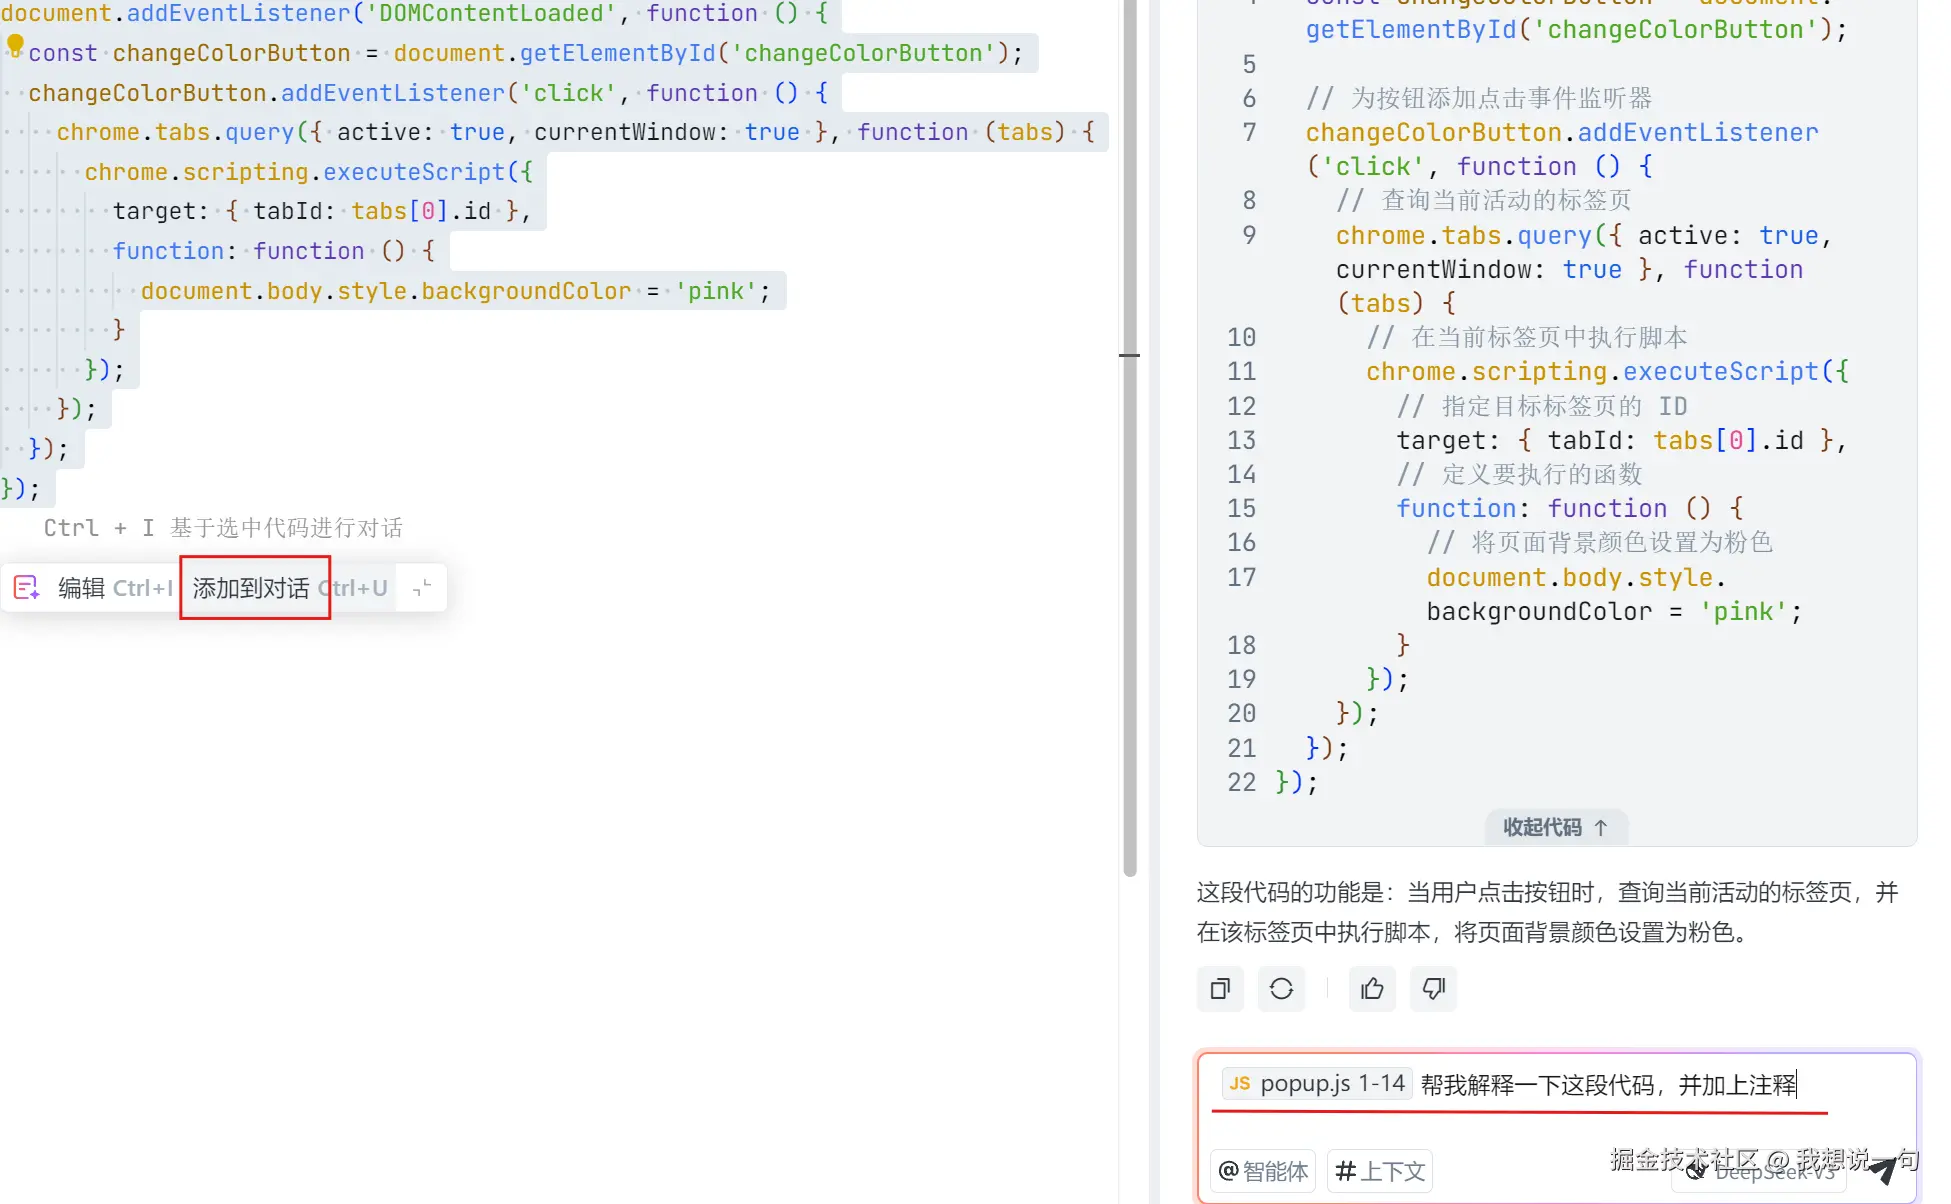
Task: Click the regenerate response icon
Action: (x=1281, y=989)
